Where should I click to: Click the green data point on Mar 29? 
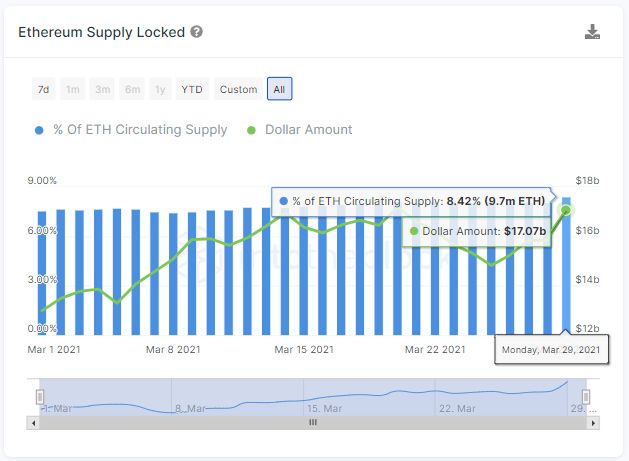click(x=566, y=210)
